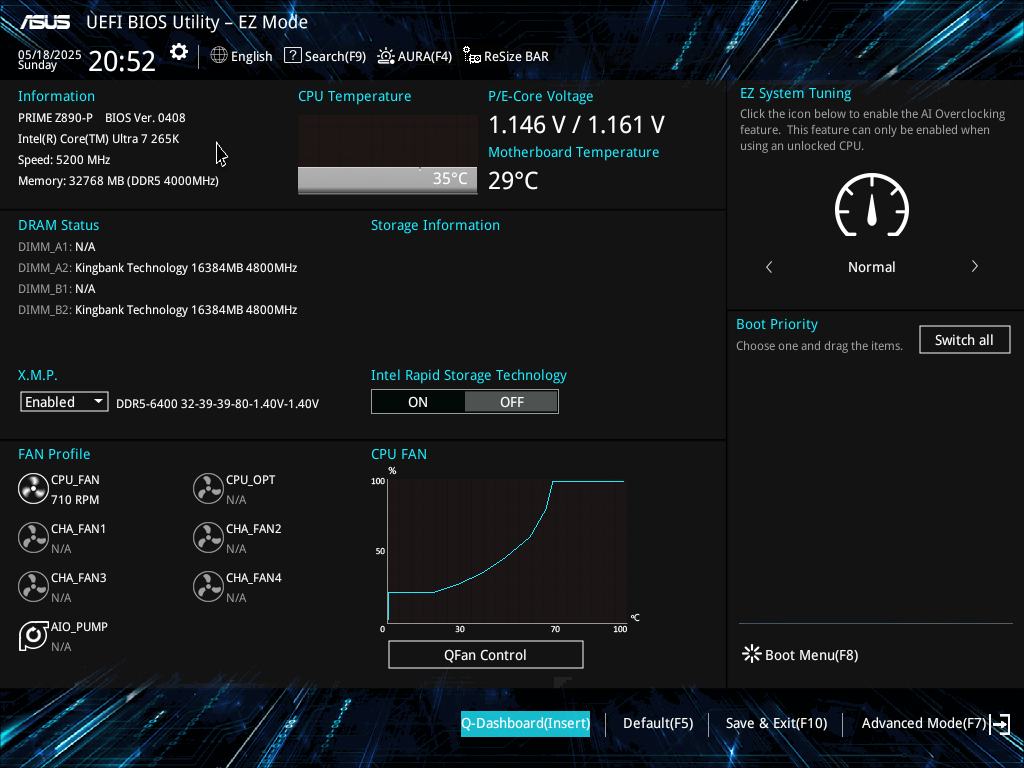This screenshot has width=1024, height=768.
Task: Turn Intel Rapid Storage Technology ON
Action: [x=418, y=402]
